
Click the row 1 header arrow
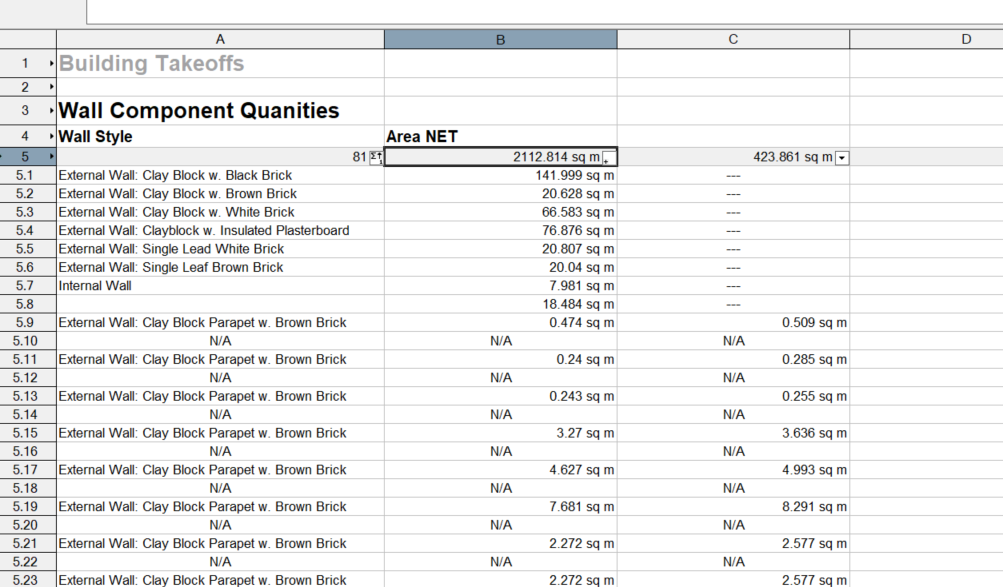(x=51, y=64)
